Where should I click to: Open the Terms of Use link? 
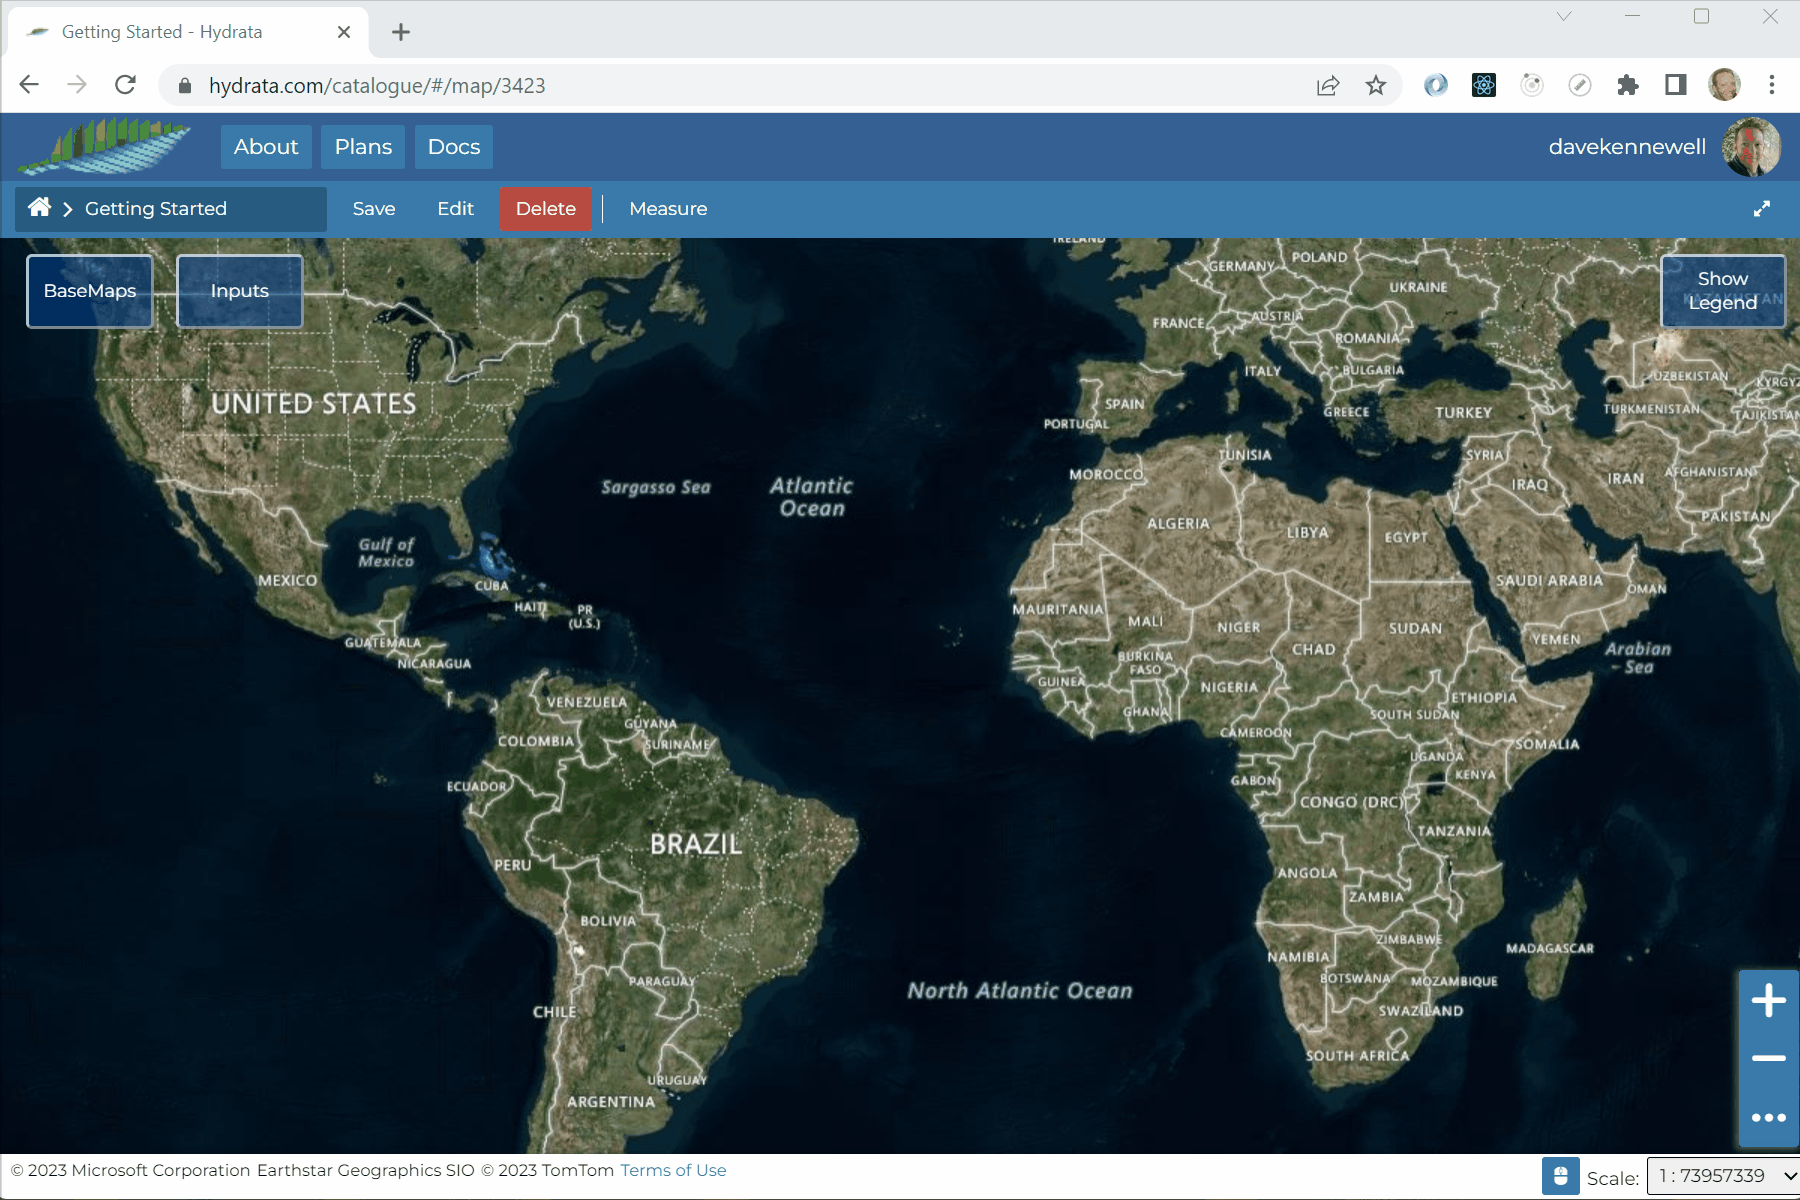673,1170
